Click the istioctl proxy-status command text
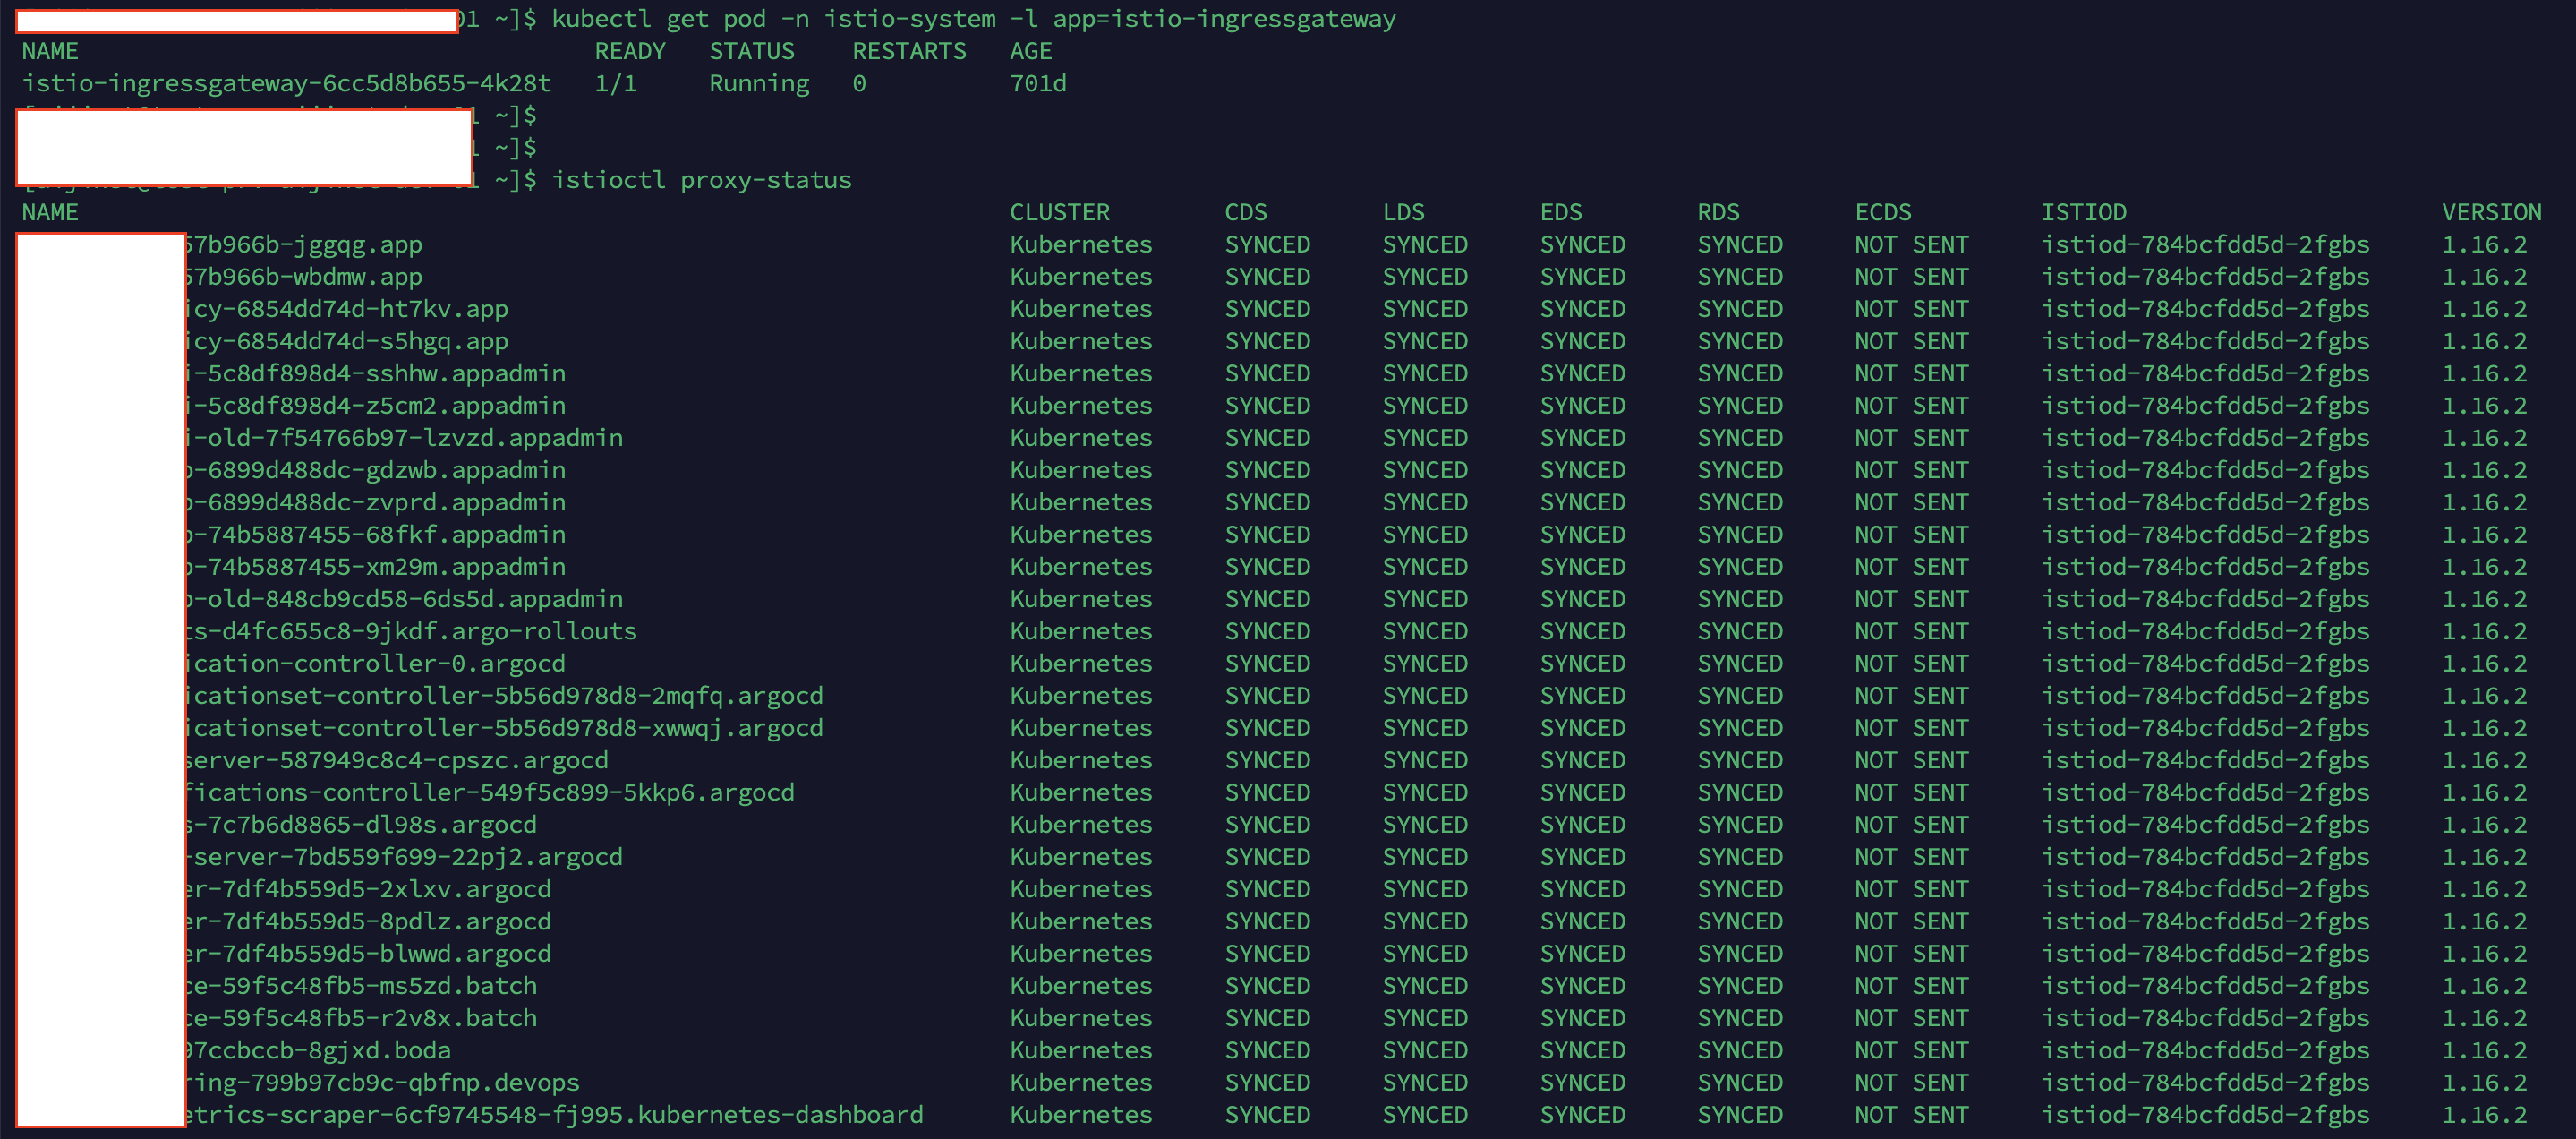This screenshot has width=2576, height=1139. [701, 180]
